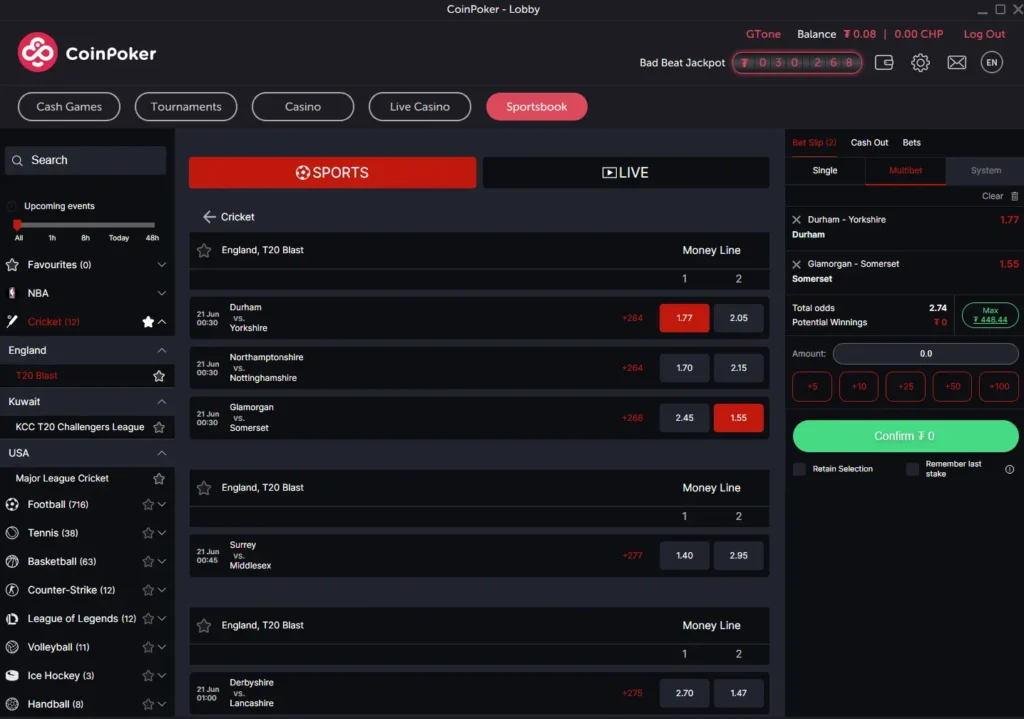The image size is (1024, 719).
Task: Click the Counter-Strike icon
Action: click(x=12, y=590)
